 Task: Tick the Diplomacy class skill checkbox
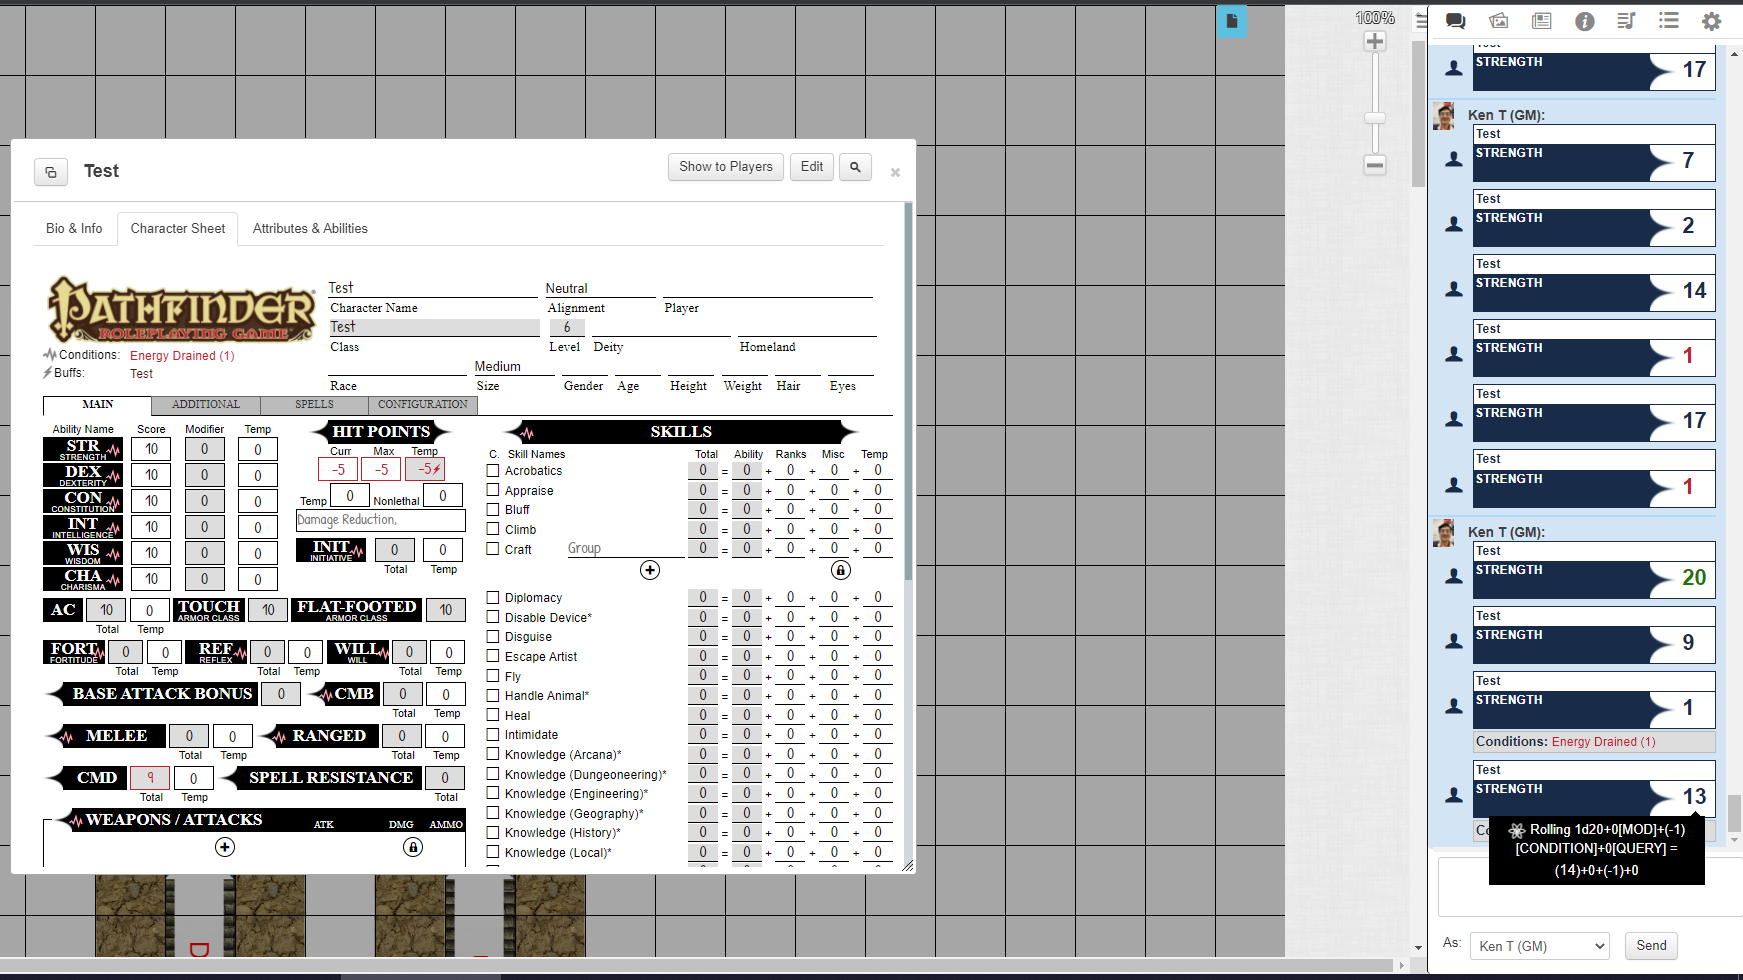493,597
